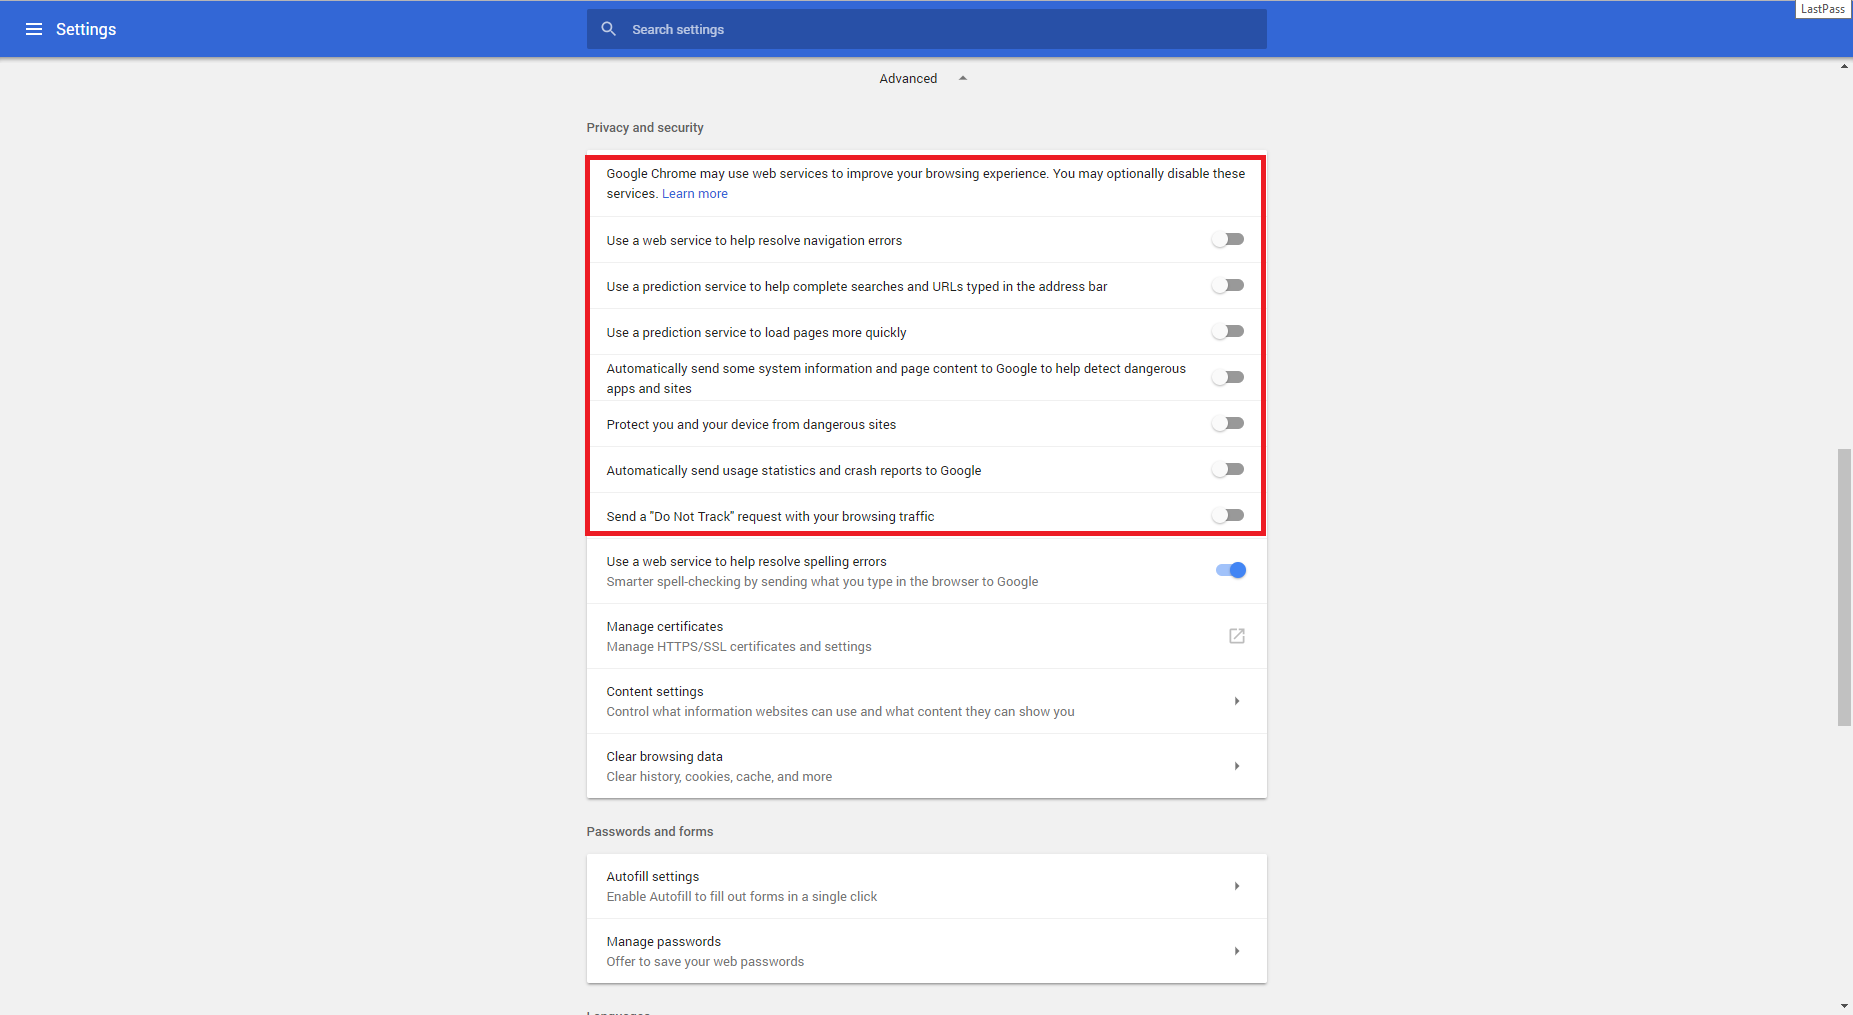Toggle sending system information to Google
Screen dimensions: 1853x1015
1228,378
